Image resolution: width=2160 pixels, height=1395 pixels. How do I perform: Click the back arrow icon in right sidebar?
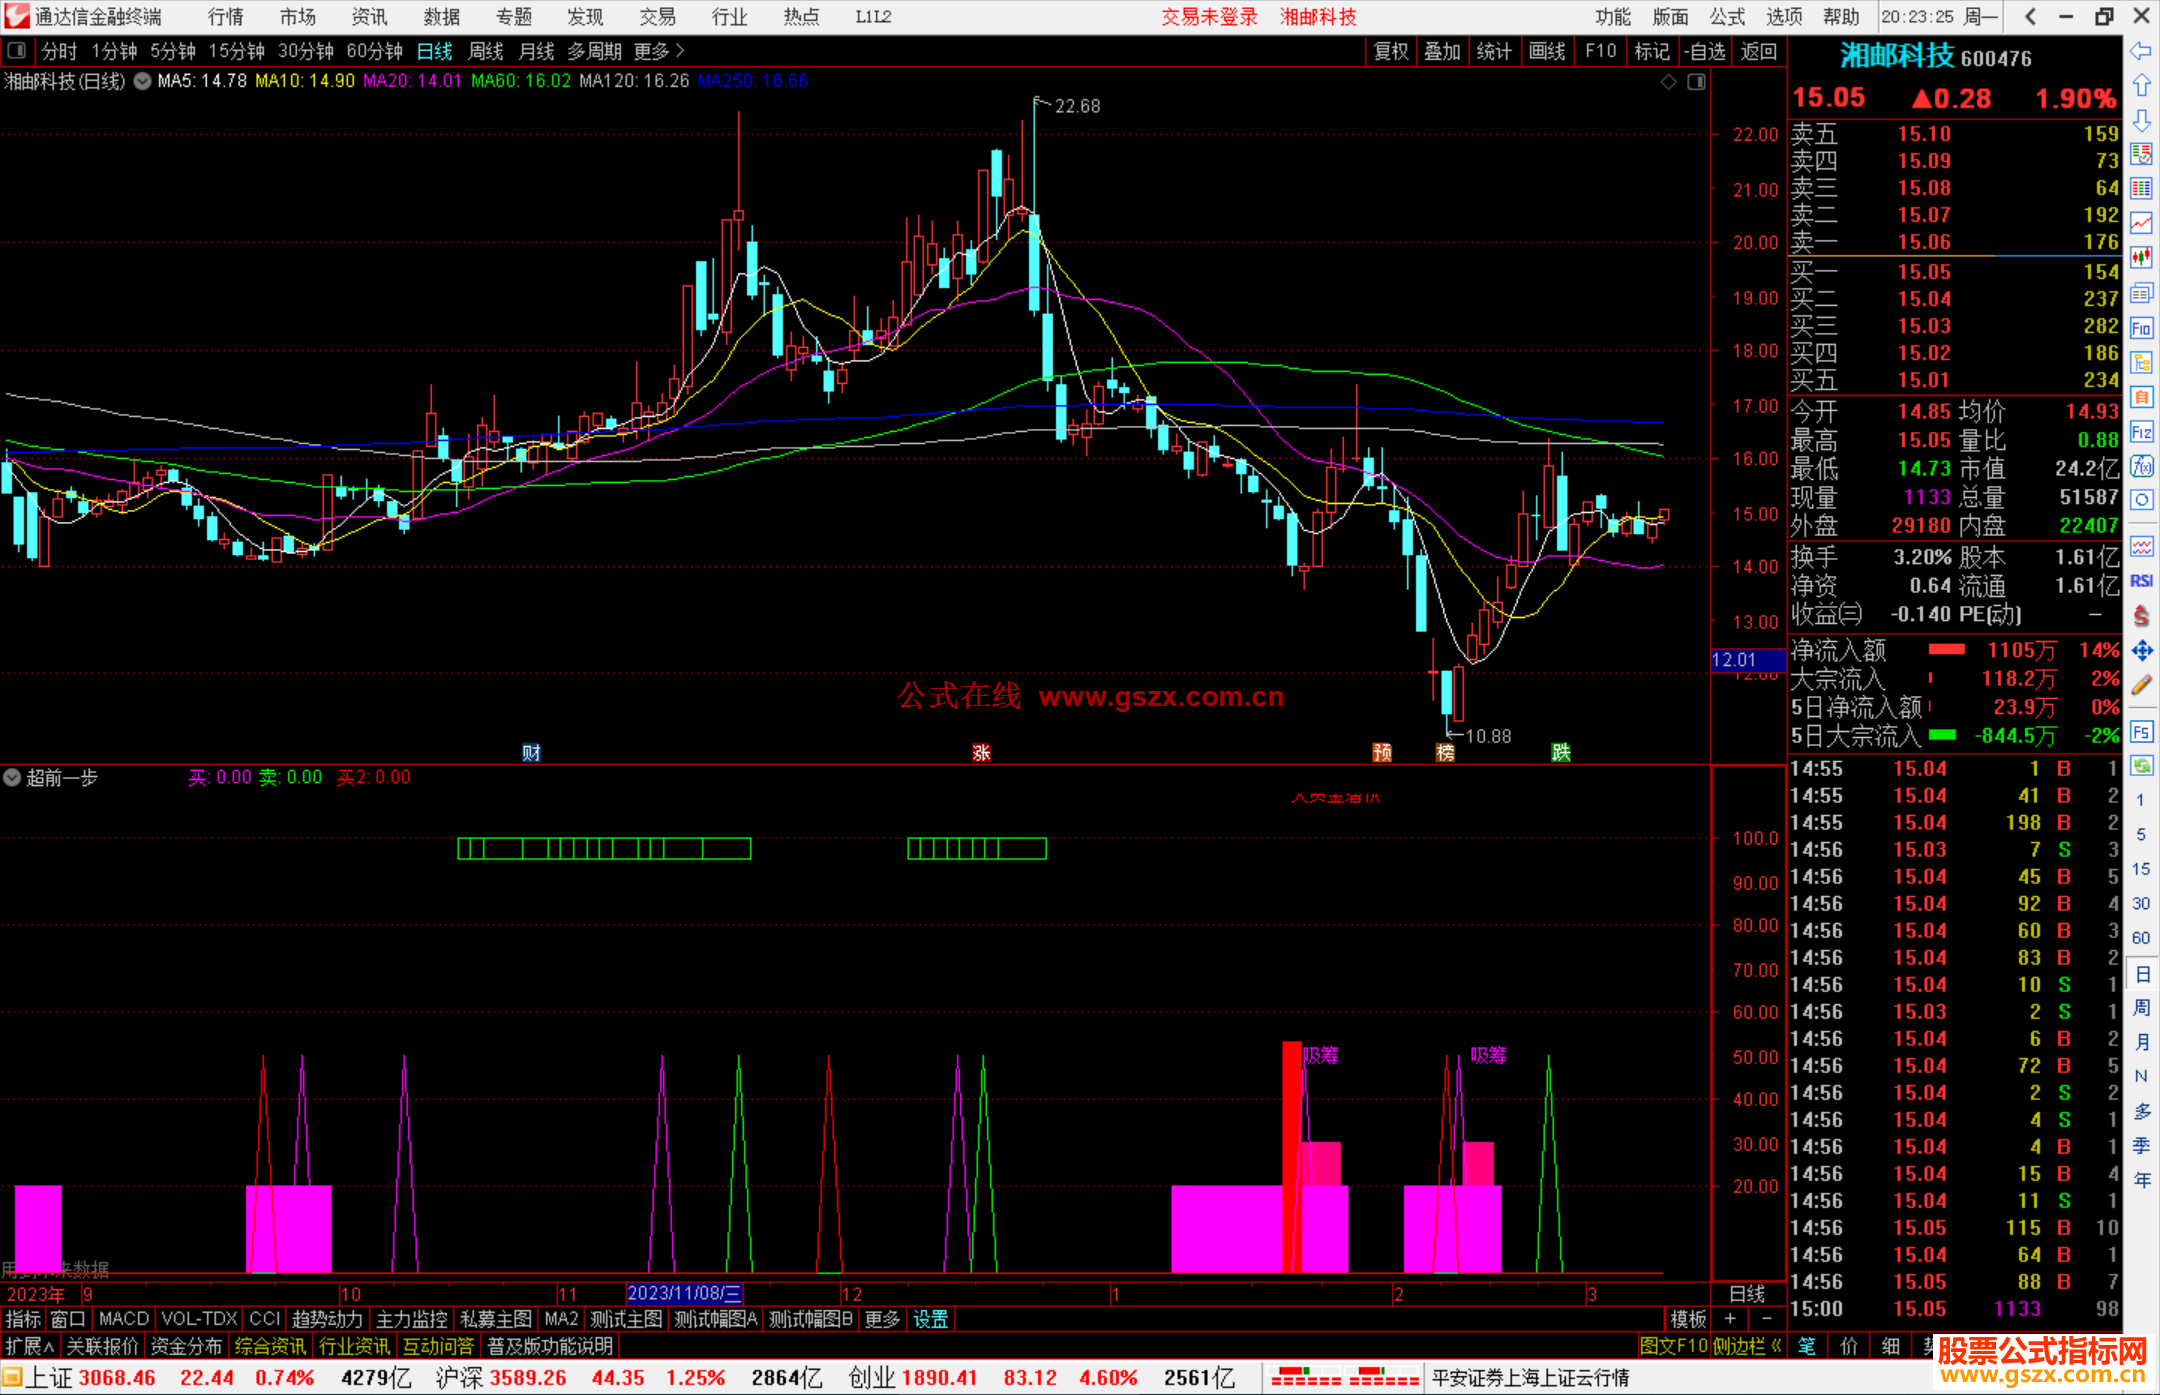click(x=2141, y=51)
